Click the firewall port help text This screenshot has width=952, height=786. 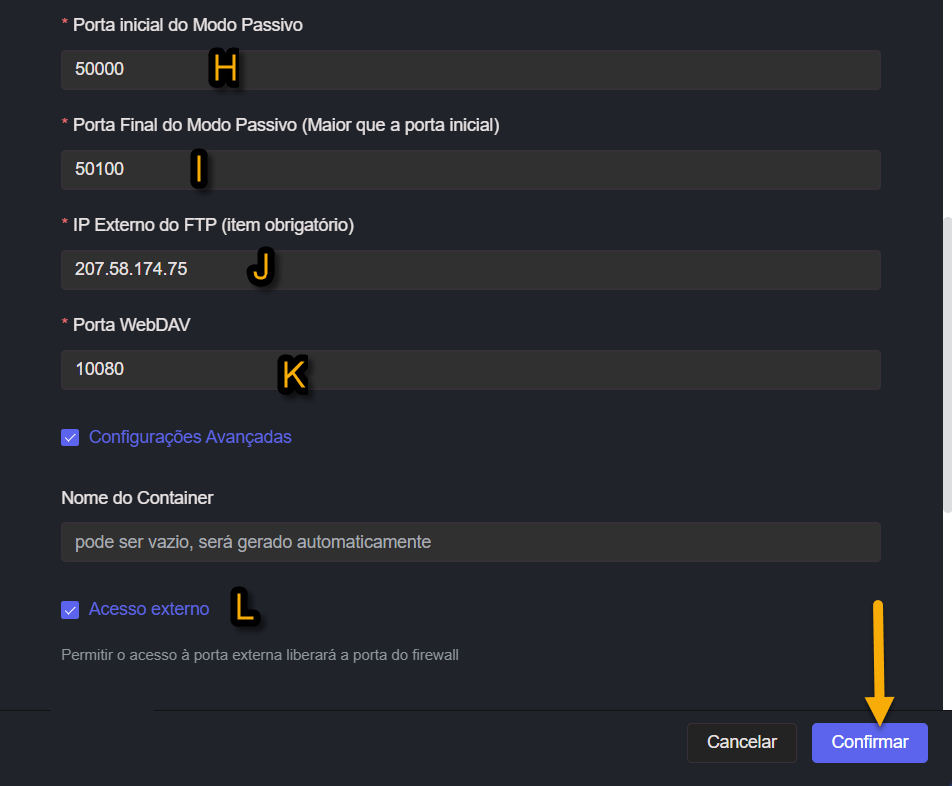tap(260, 656)
